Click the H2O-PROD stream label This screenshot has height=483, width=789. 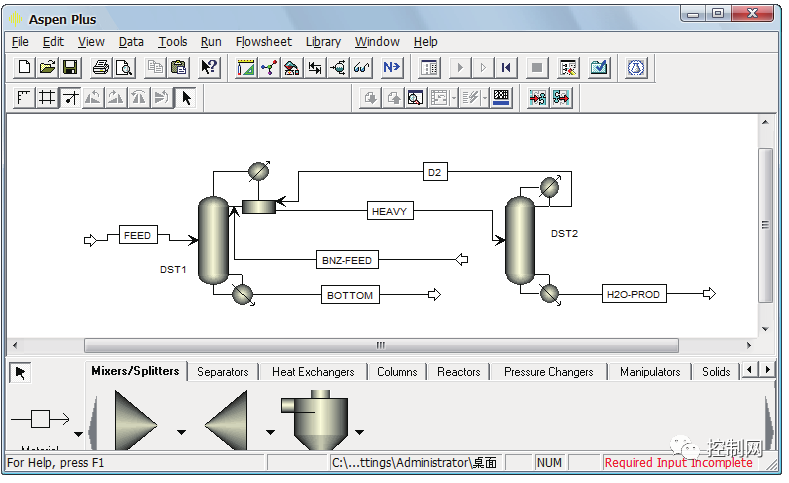pyautogui.click(x=633, y=294)
